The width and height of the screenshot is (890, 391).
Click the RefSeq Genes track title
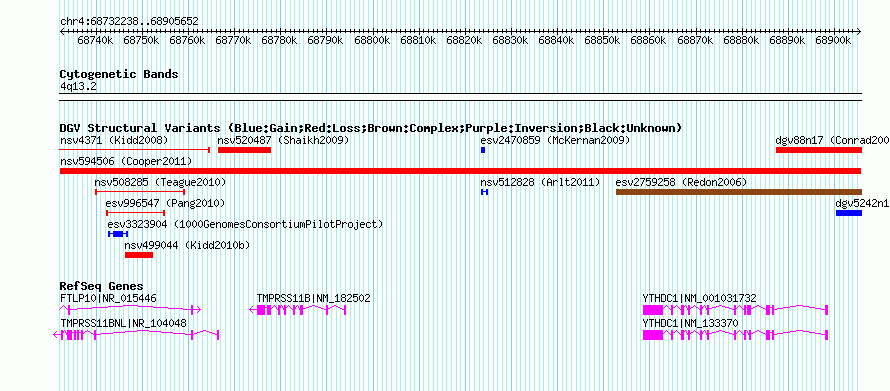[102, 286]
